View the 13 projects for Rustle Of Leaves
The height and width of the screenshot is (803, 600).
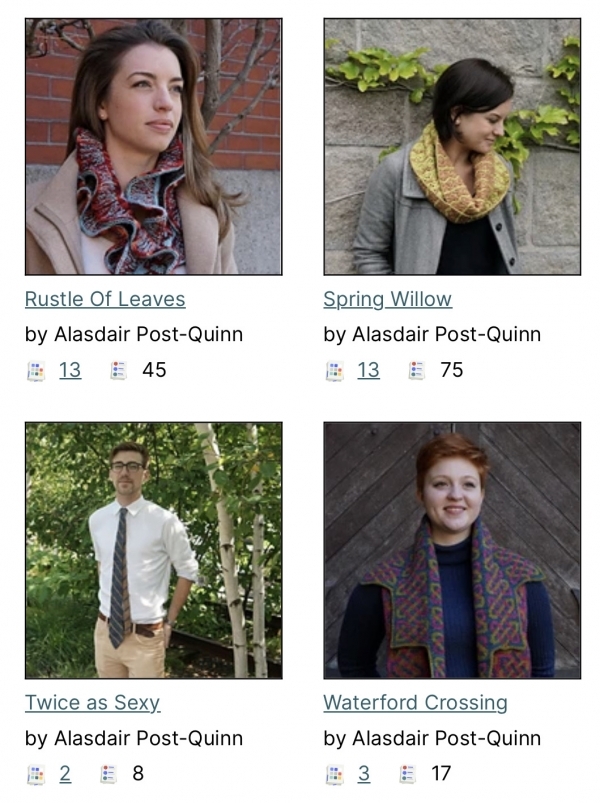70,370
